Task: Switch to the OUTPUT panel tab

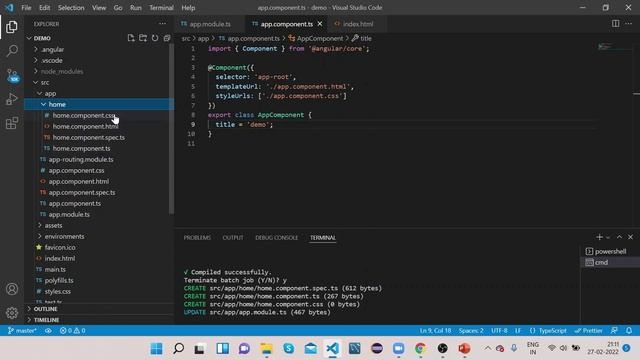Action: click(x=233, y=238)
